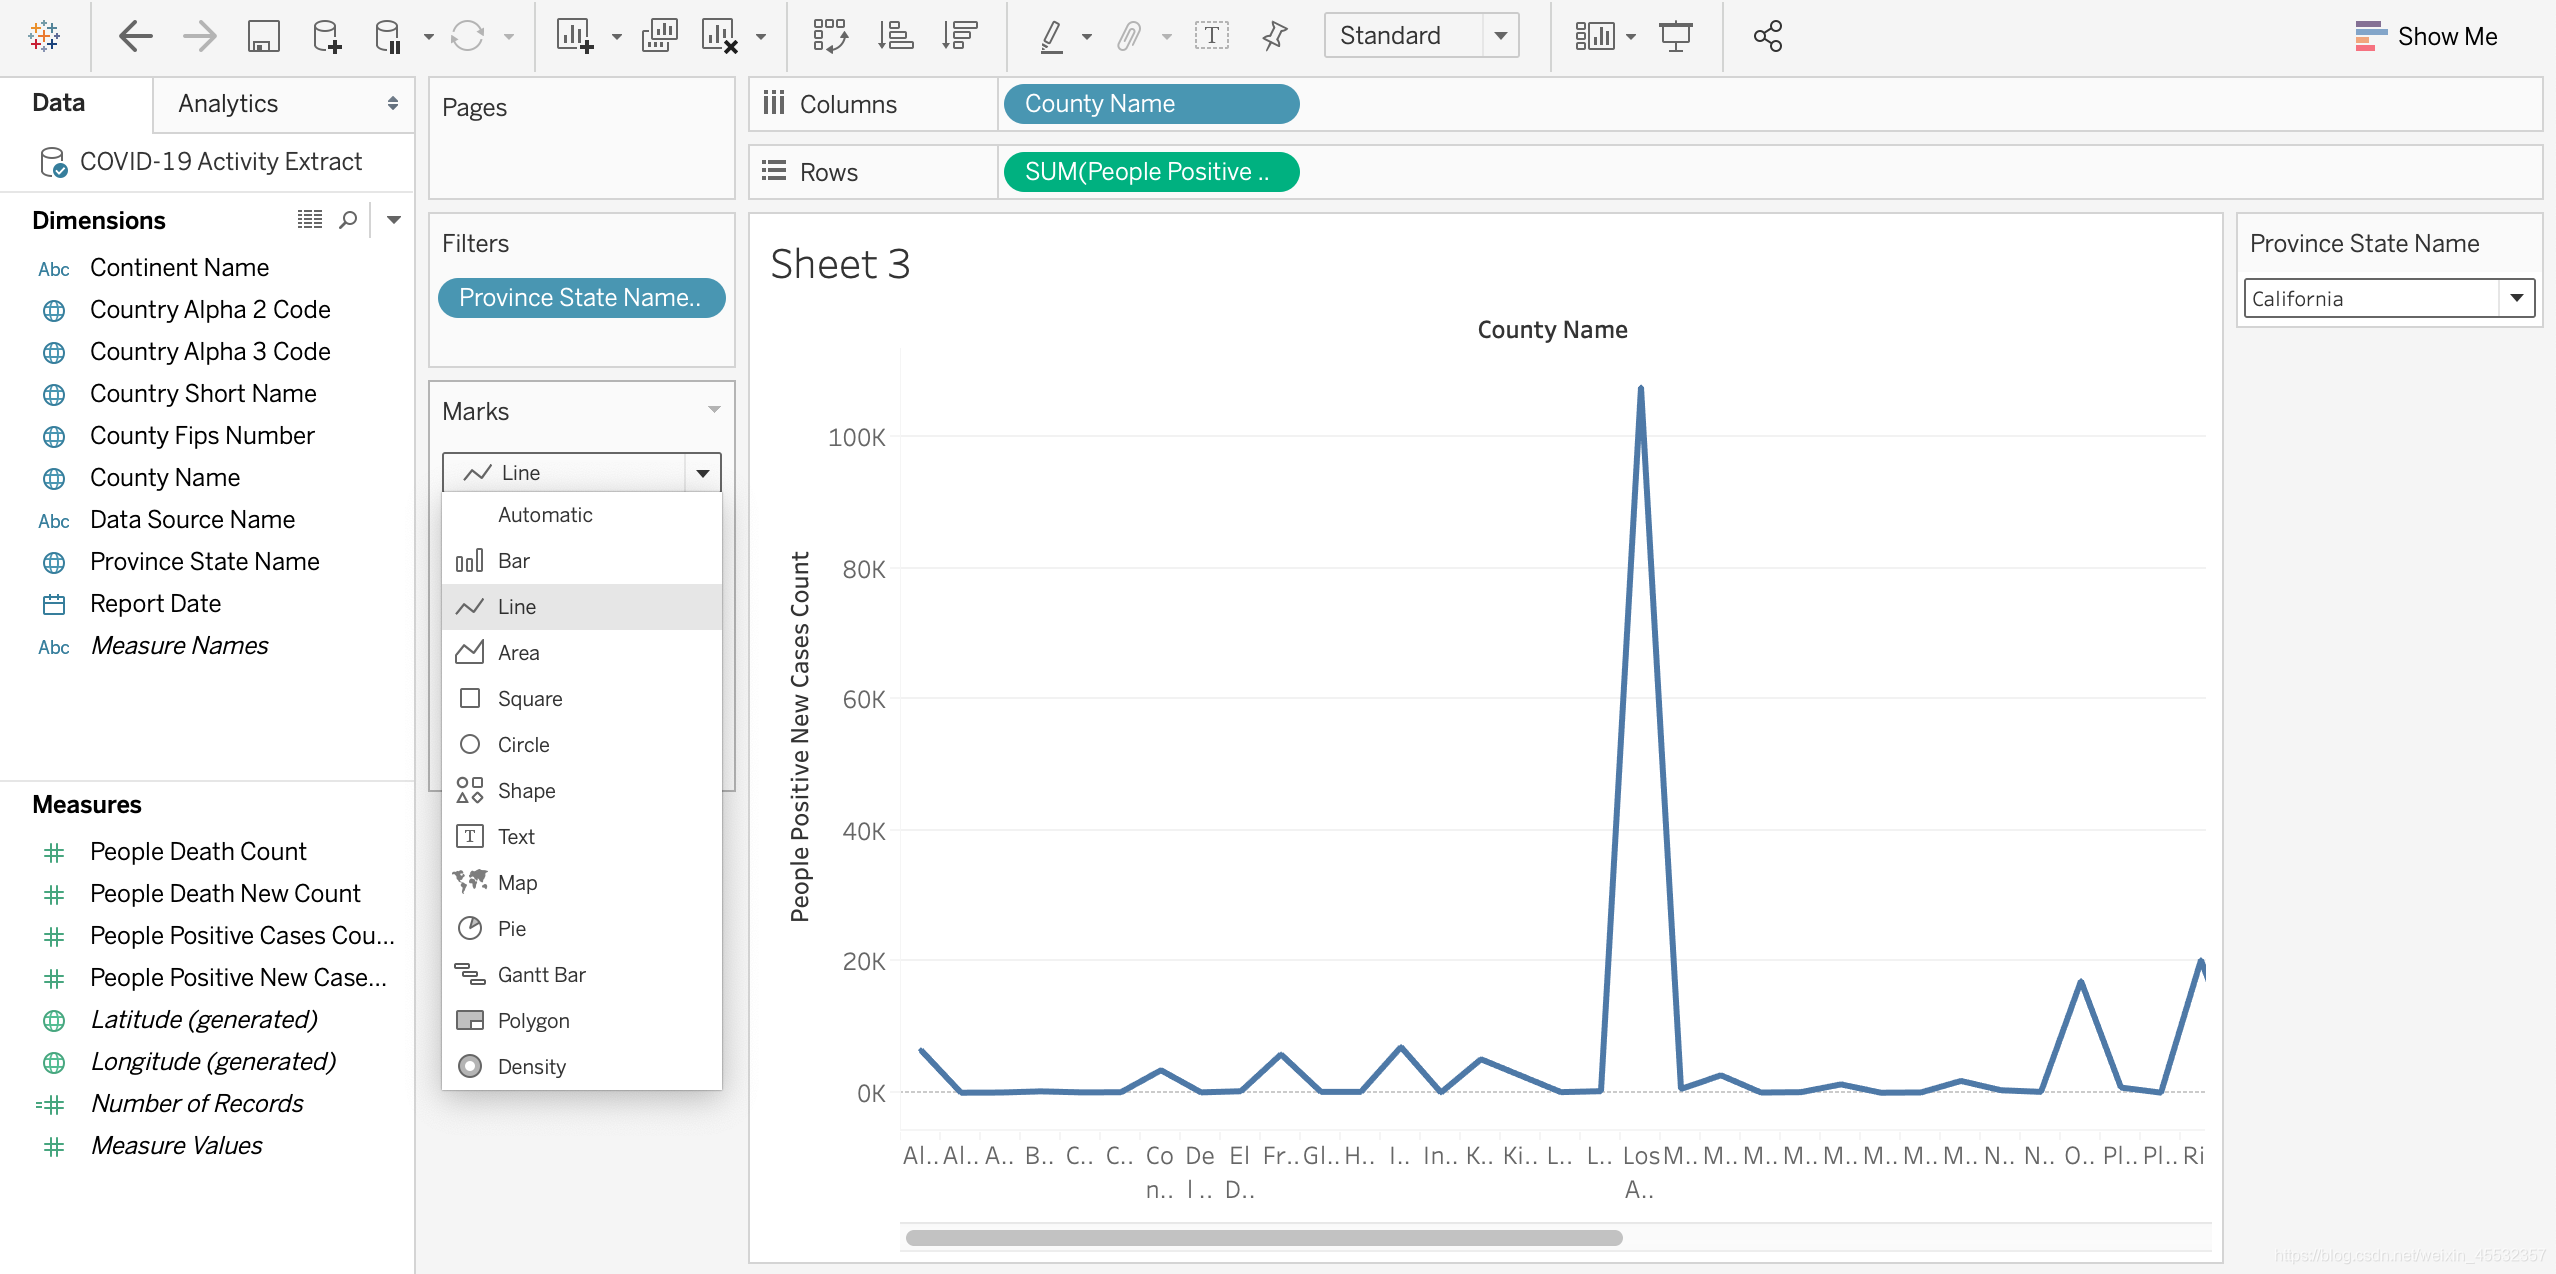Click the Share workbook icon
Viewport: 2556px width, 1274px height.
1767,37
